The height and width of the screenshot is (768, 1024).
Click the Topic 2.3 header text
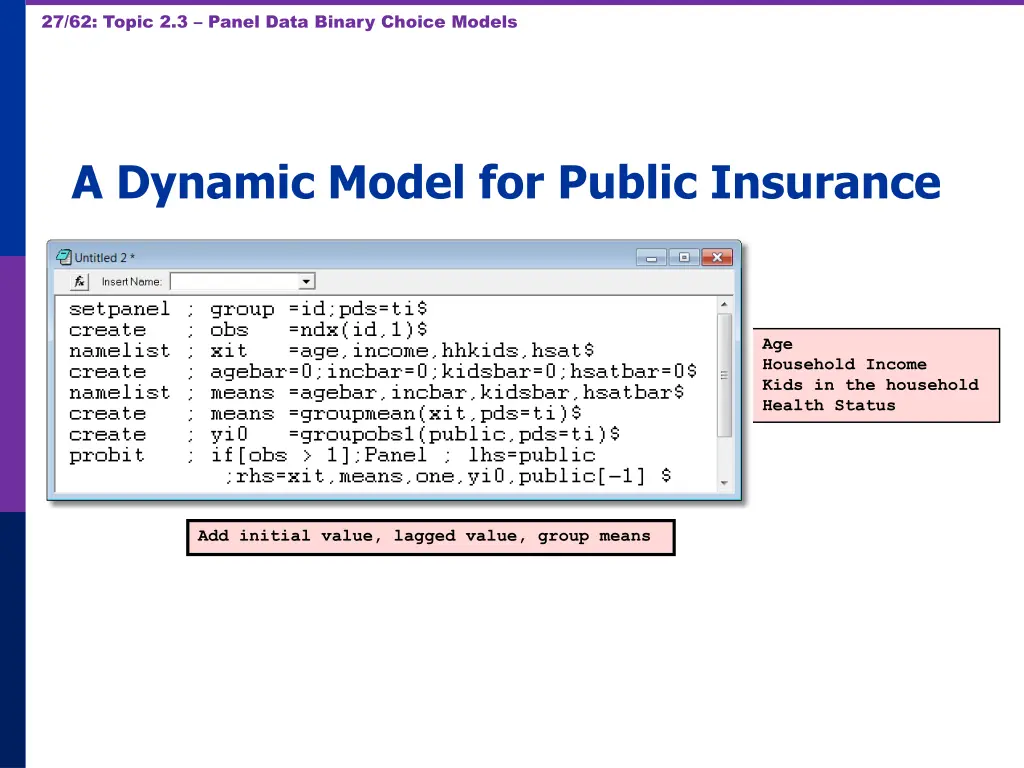(280, 21)
